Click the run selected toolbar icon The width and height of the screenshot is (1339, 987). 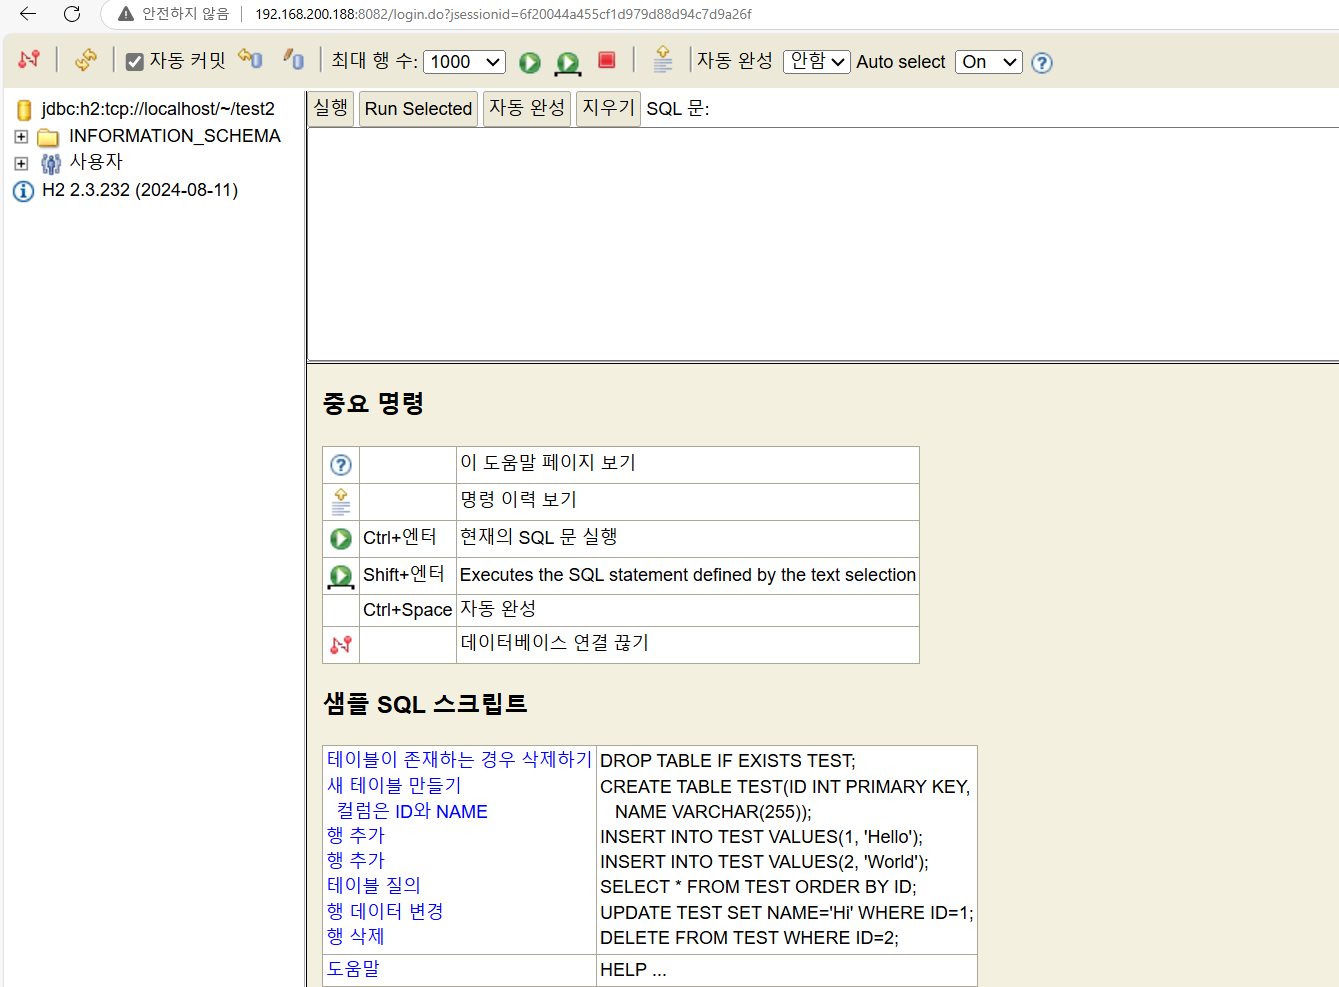[568, 63]
